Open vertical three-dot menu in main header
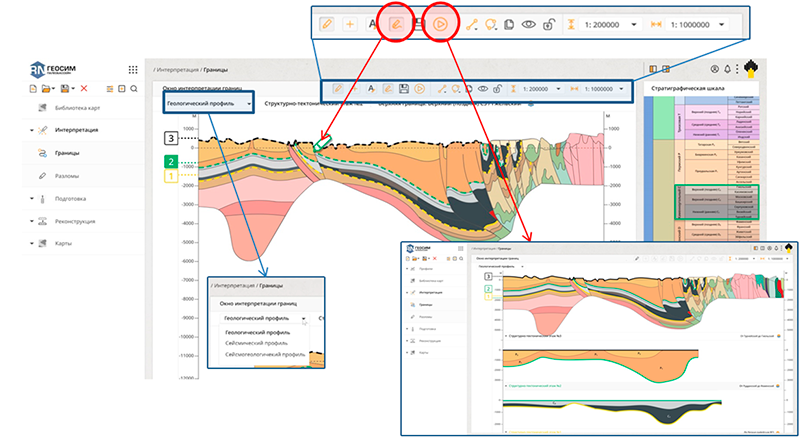This screenshot has width=800, height=437. [x=737, y=69]
